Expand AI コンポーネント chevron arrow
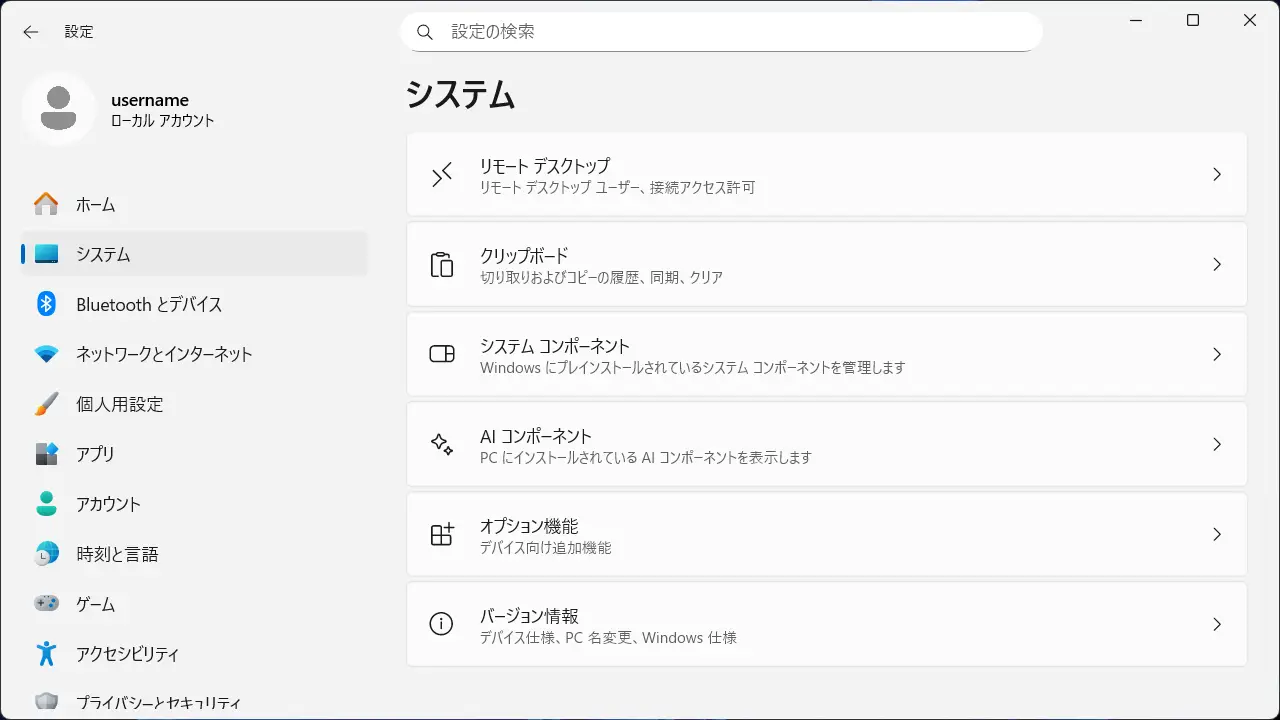This screenshot has height=720, width=1280. (1217, 445)
